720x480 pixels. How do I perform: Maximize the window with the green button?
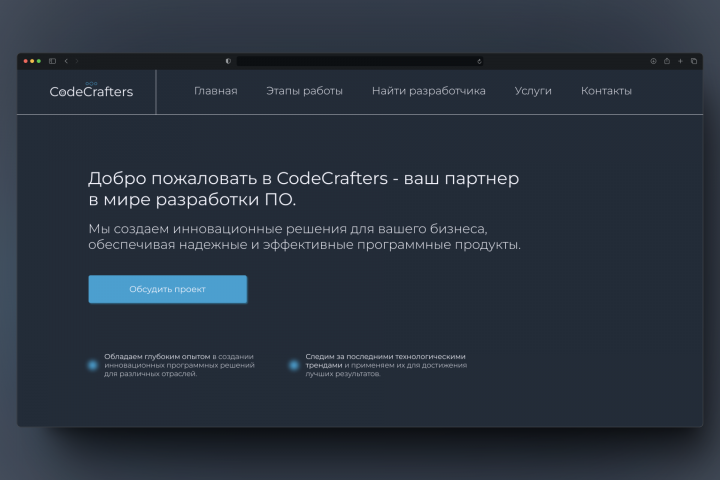[39, 61]
